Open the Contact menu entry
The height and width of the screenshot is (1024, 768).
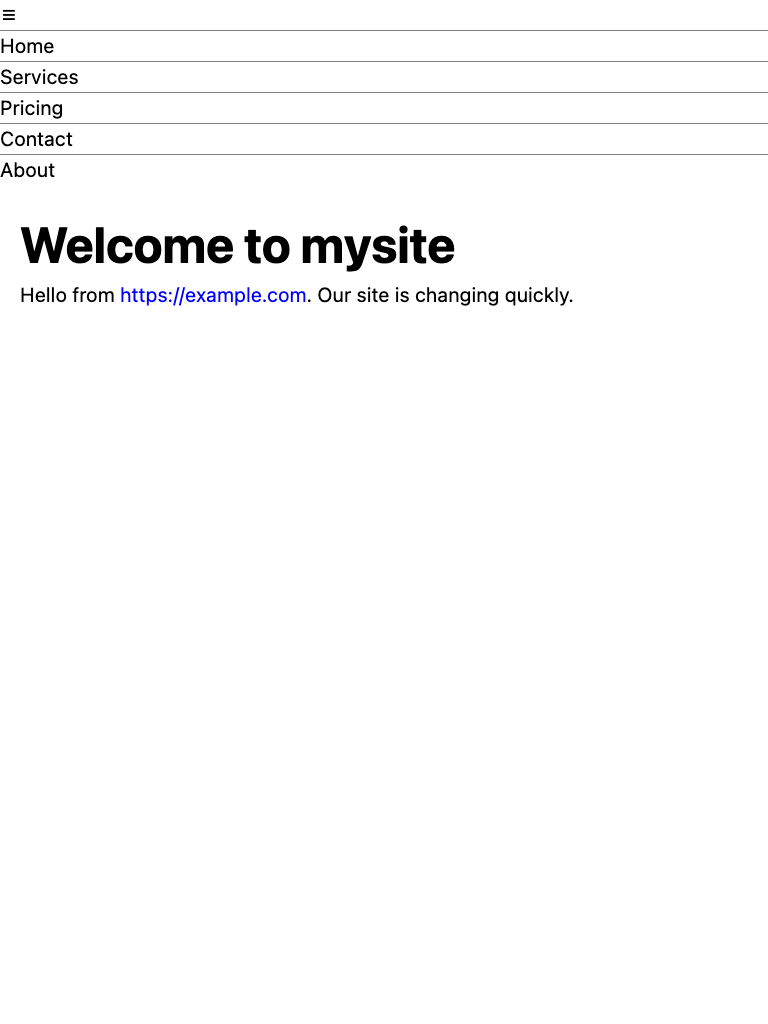36,139
